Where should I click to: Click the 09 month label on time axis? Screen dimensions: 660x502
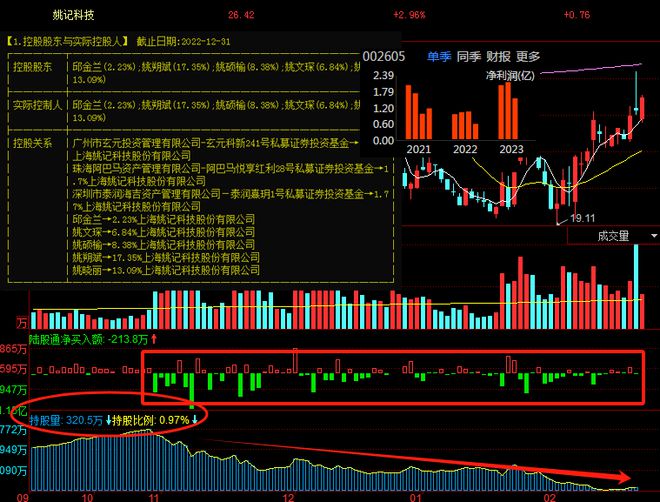coord(23,497)
